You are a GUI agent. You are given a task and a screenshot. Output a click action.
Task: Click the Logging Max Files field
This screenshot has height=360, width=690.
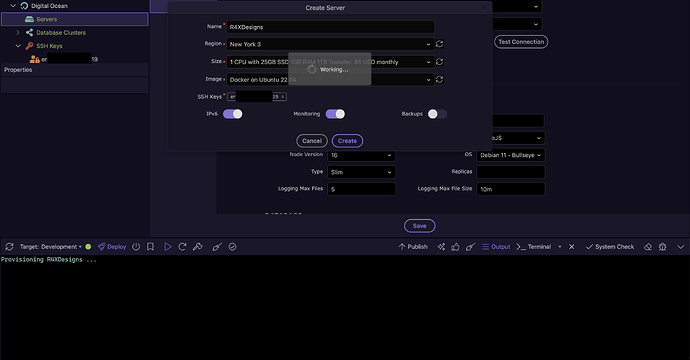(361, 189)
